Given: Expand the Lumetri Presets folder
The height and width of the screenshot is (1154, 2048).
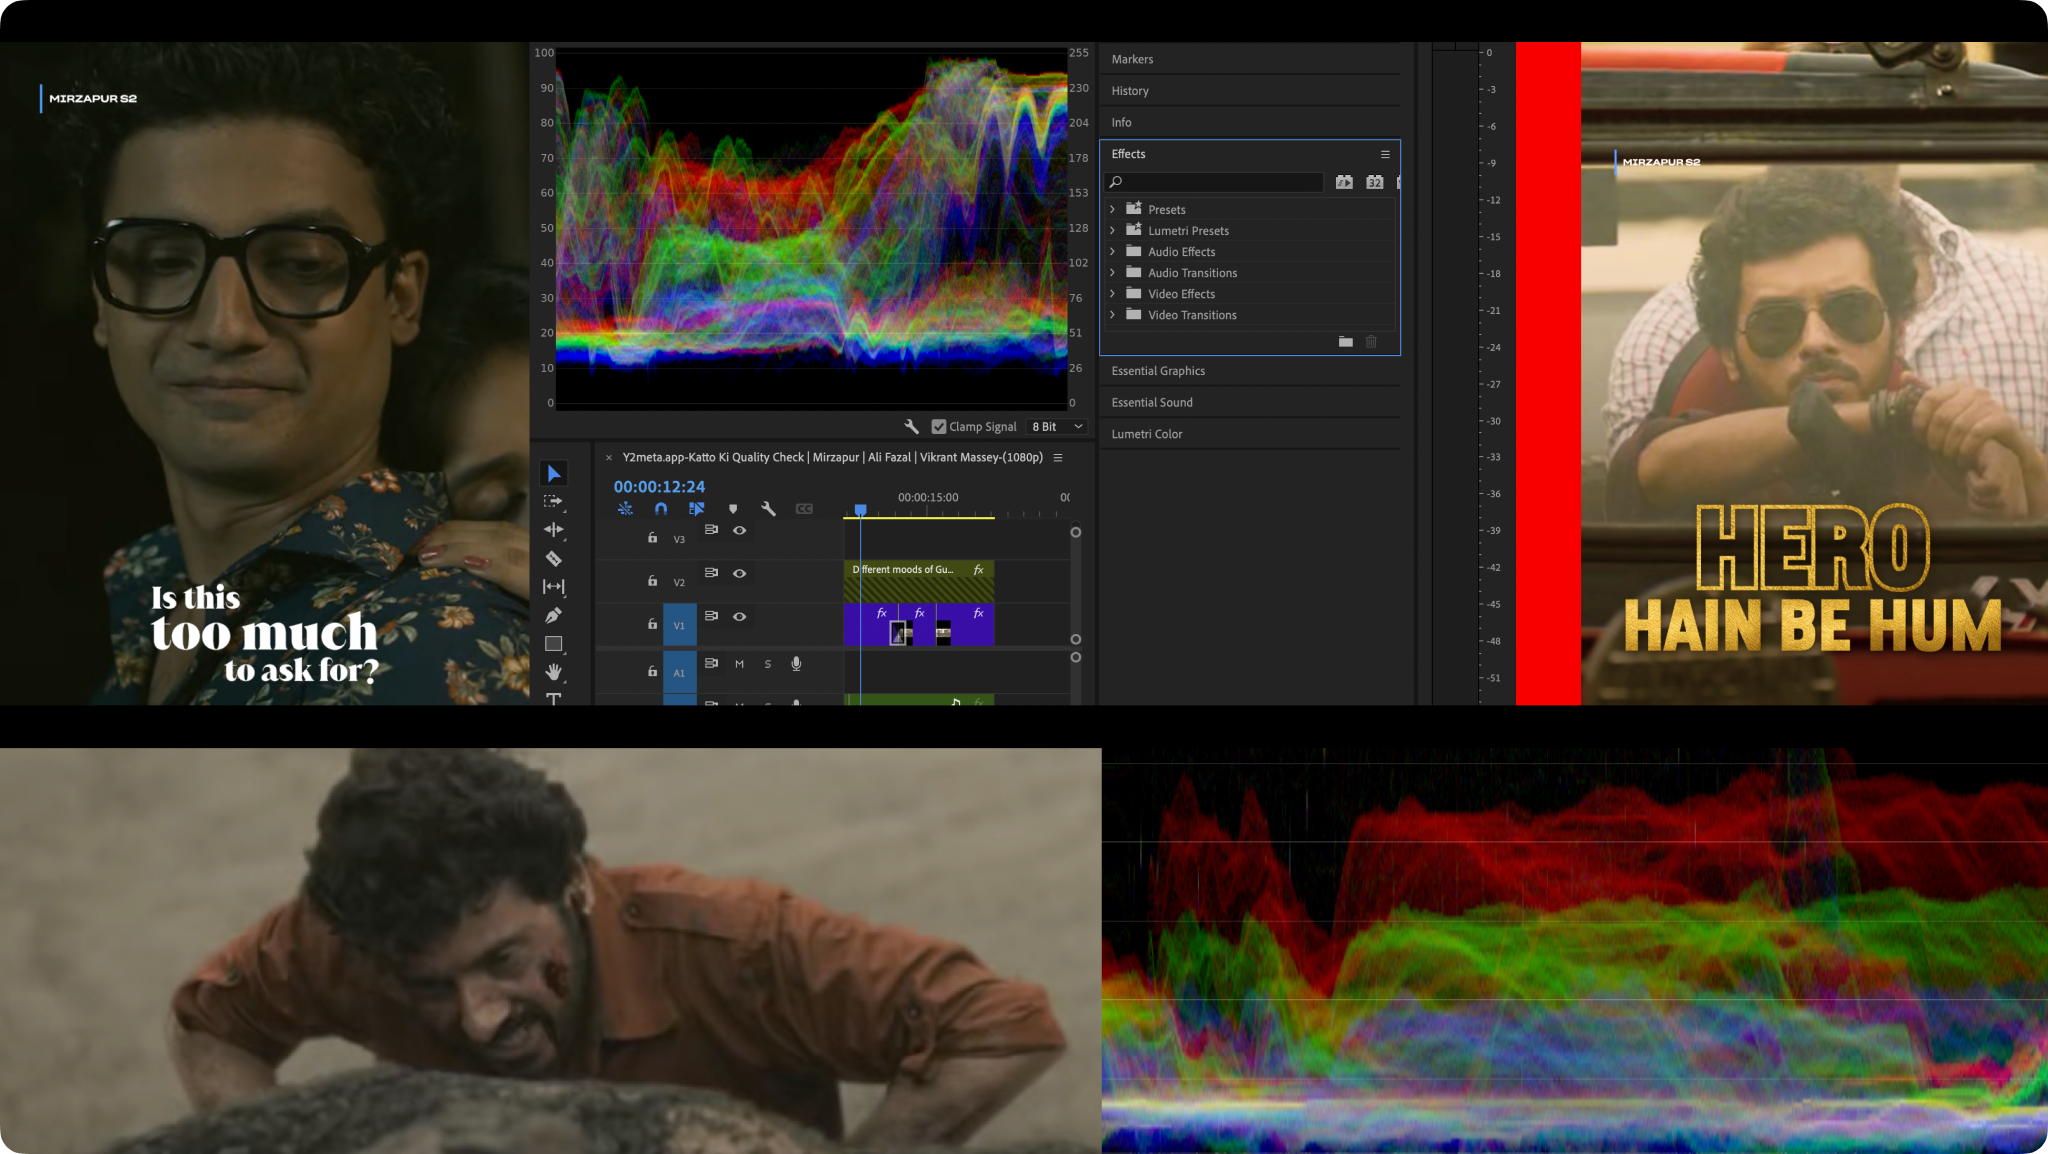Looking at the screenshot, I should 1112,231.
